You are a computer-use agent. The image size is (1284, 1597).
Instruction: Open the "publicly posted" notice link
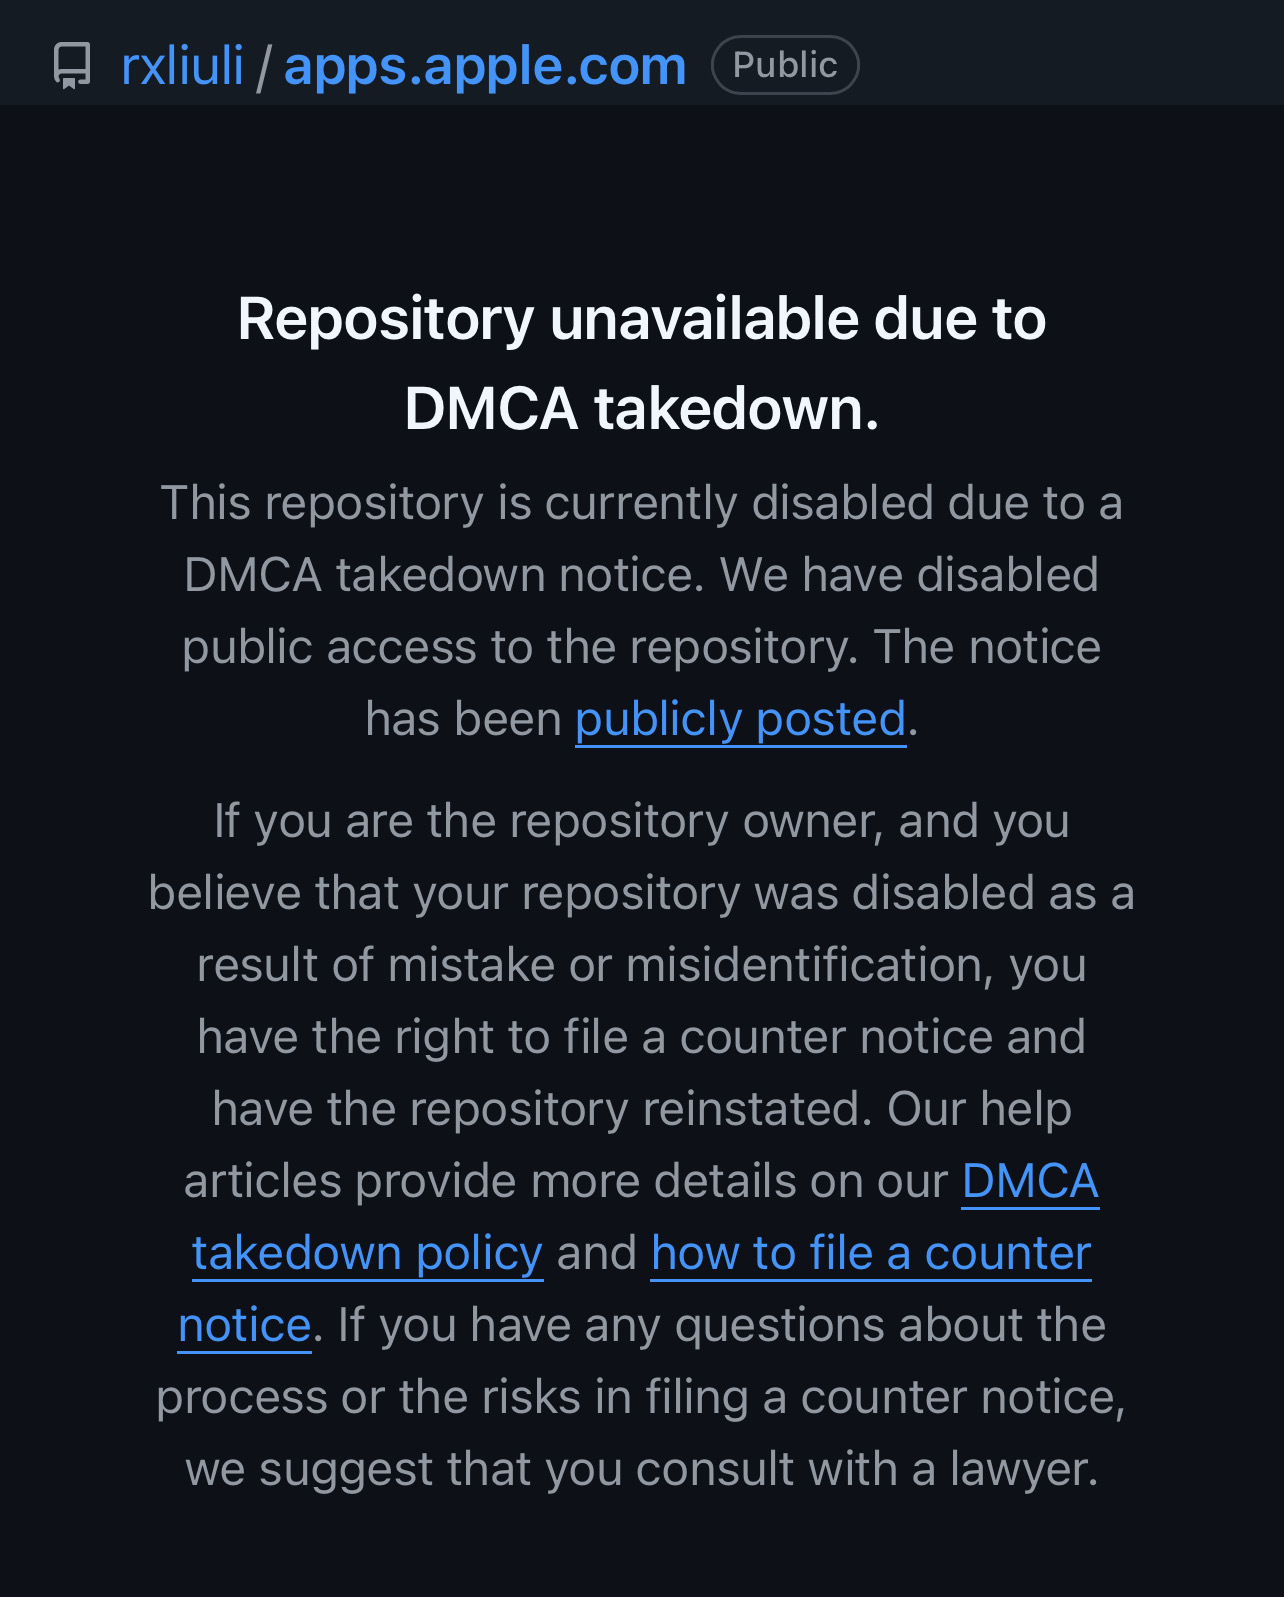740,719
